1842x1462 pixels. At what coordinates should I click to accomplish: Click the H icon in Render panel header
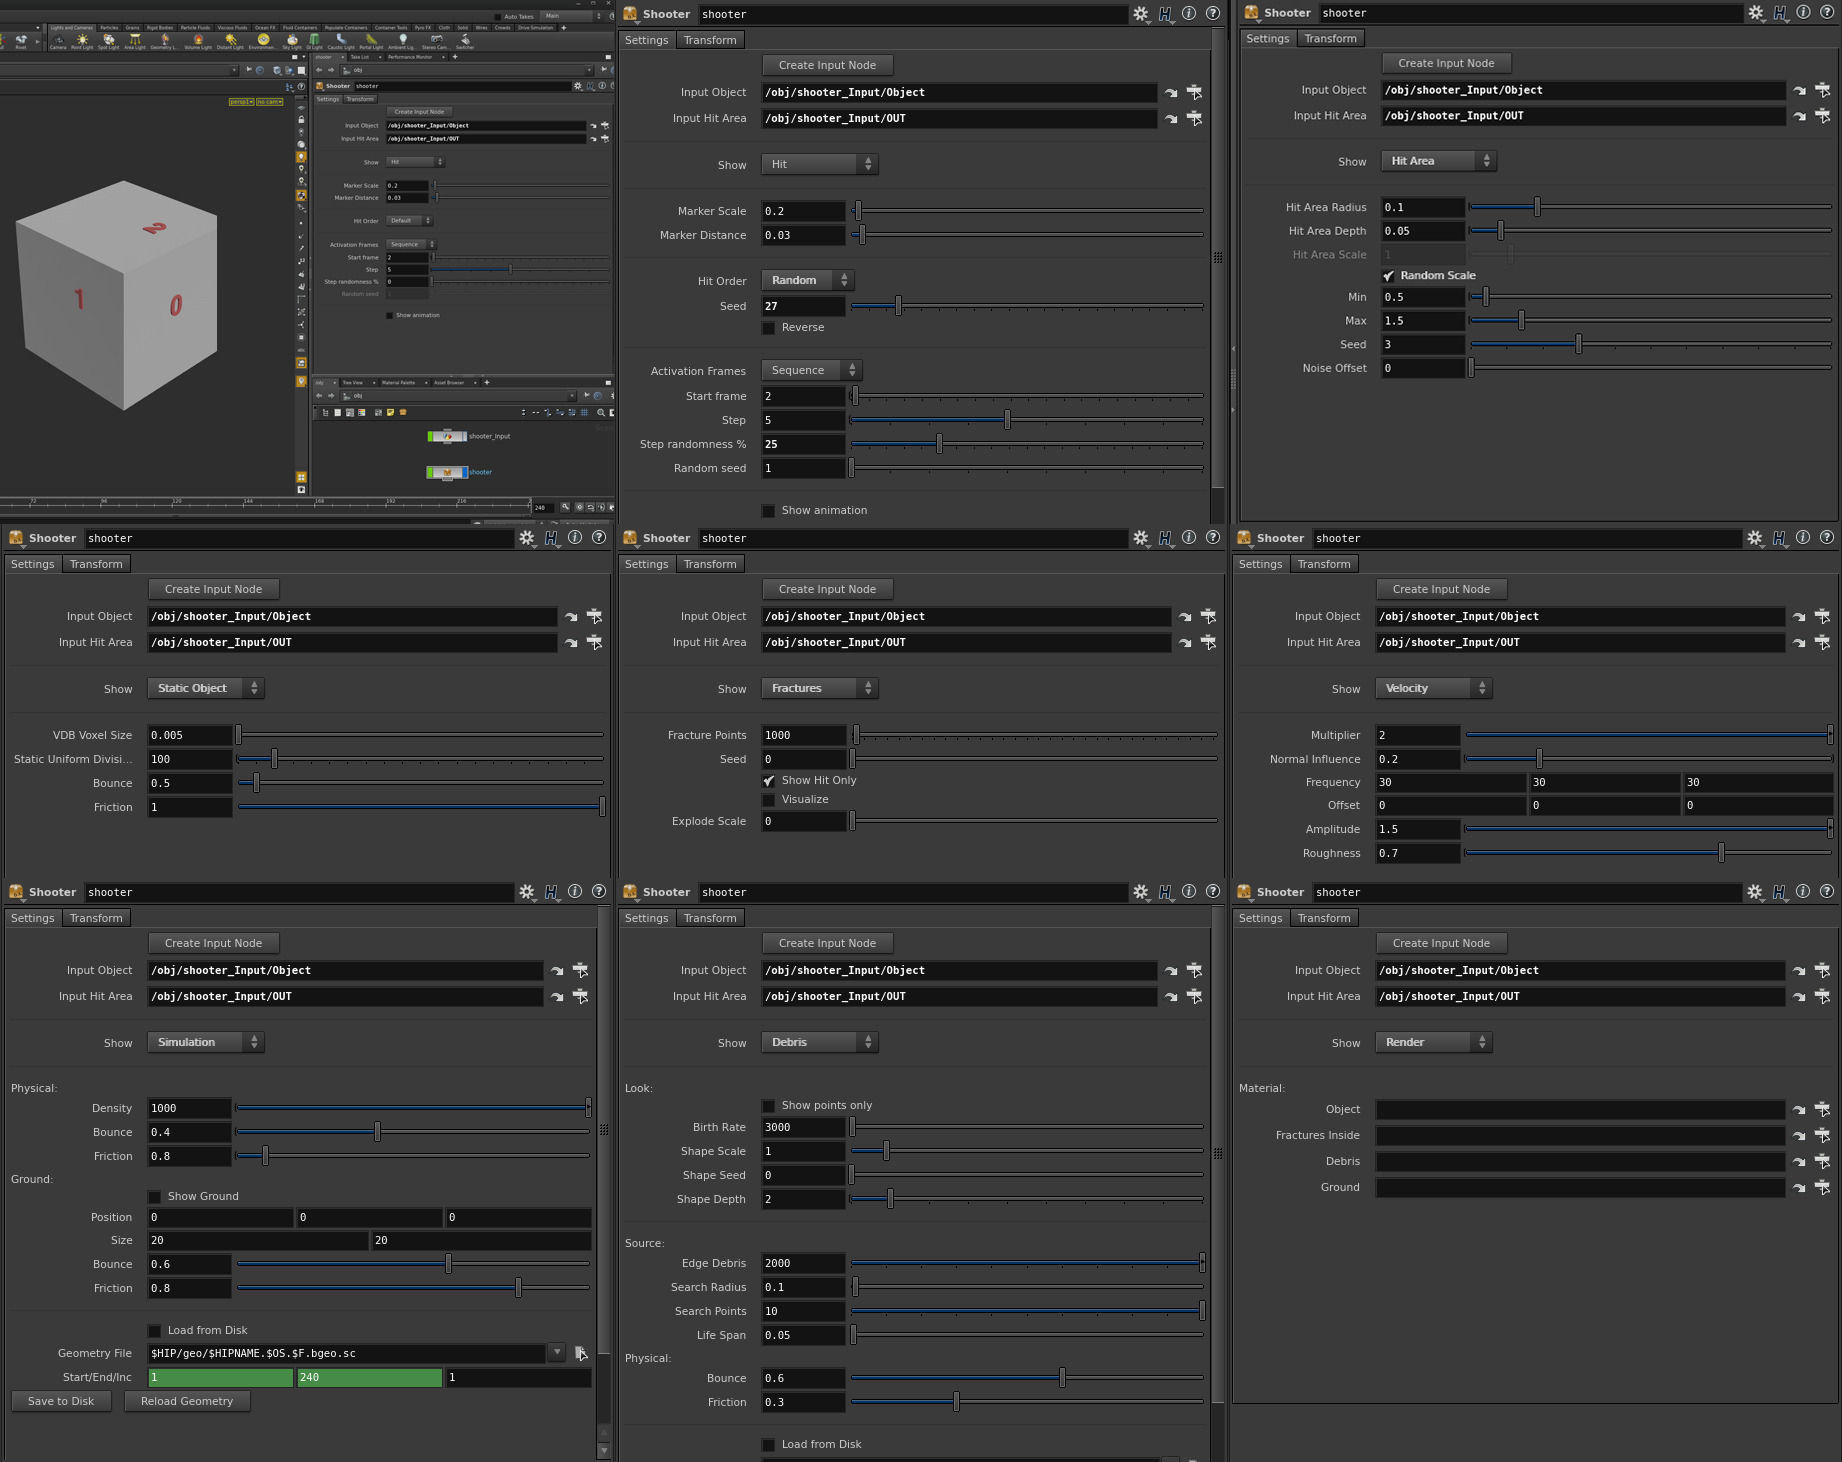point(1779,892)
